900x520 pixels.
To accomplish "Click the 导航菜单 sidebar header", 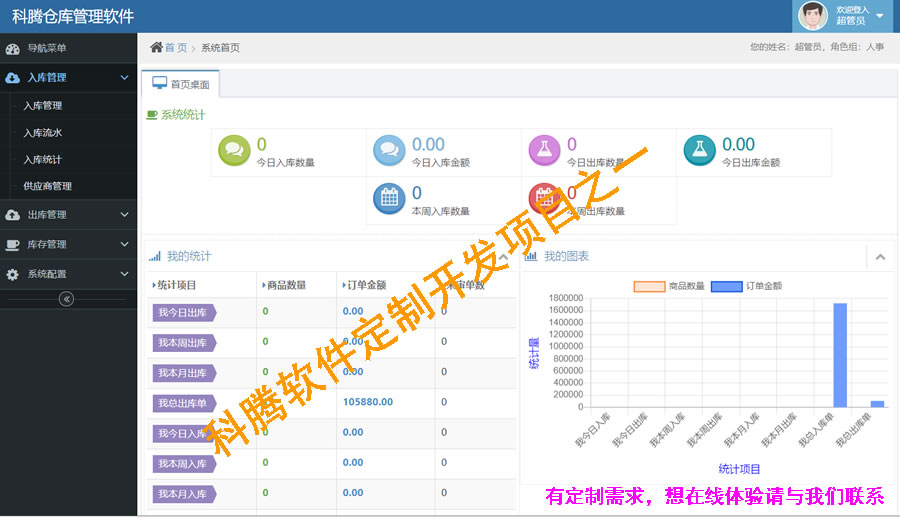I will coord(68,48).
